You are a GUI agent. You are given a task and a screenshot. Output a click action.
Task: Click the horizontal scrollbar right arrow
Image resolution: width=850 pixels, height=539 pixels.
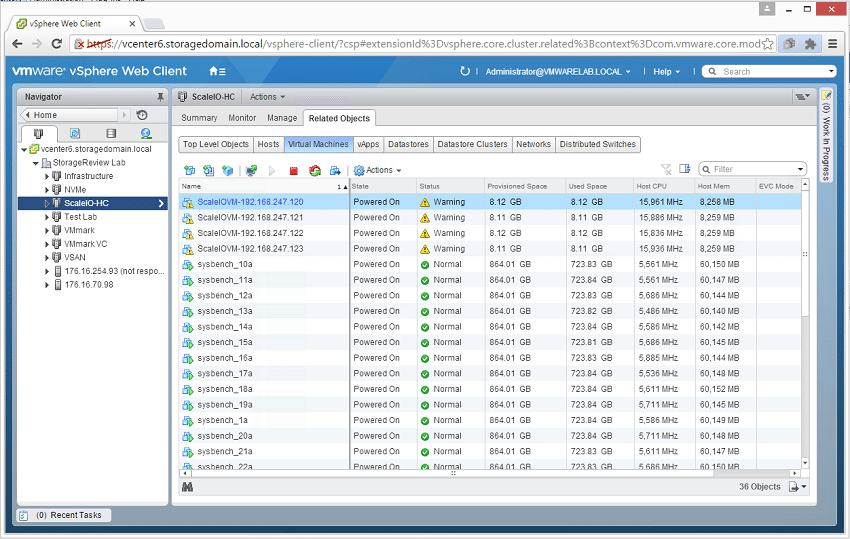pyautogui.click(x=794, y=473)
